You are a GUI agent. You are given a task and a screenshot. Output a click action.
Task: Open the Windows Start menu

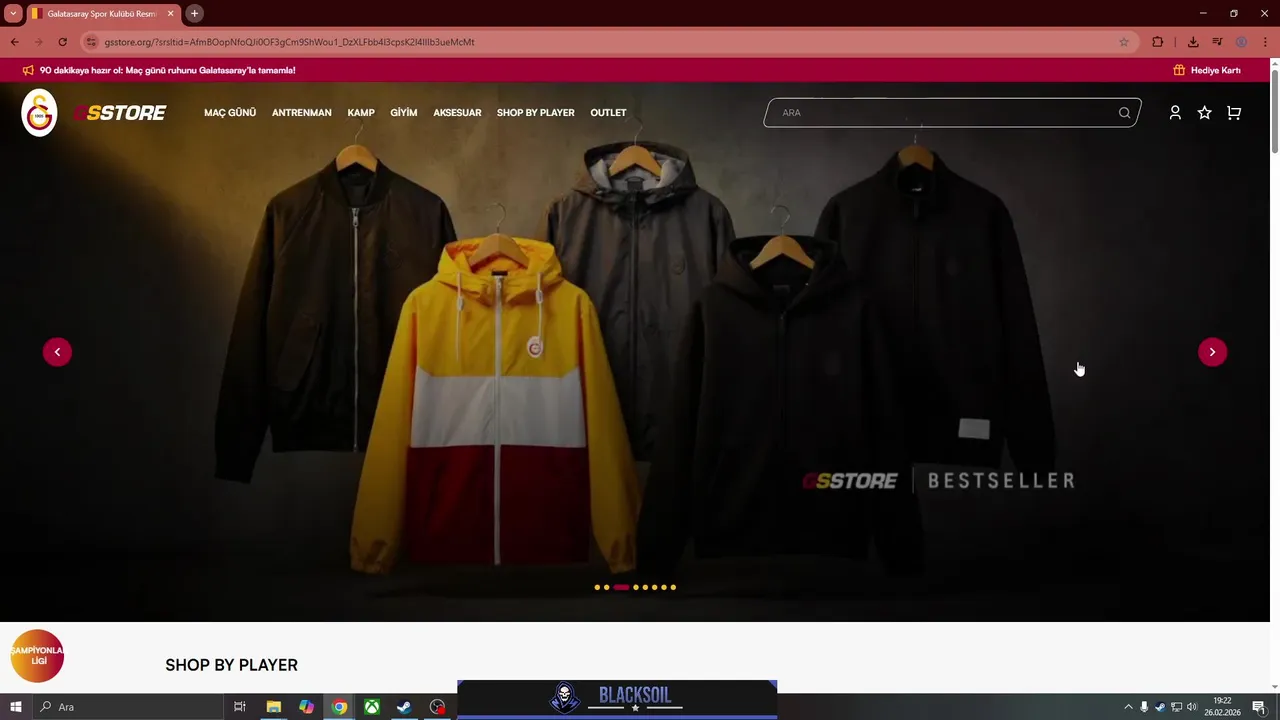(x=15, y=707)
